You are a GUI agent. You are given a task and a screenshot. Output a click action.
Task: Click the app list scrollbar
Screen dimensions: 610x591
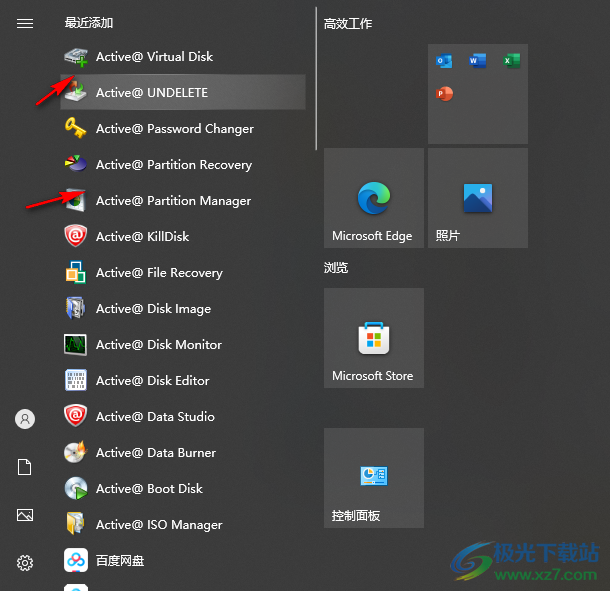tap(316, 78)
